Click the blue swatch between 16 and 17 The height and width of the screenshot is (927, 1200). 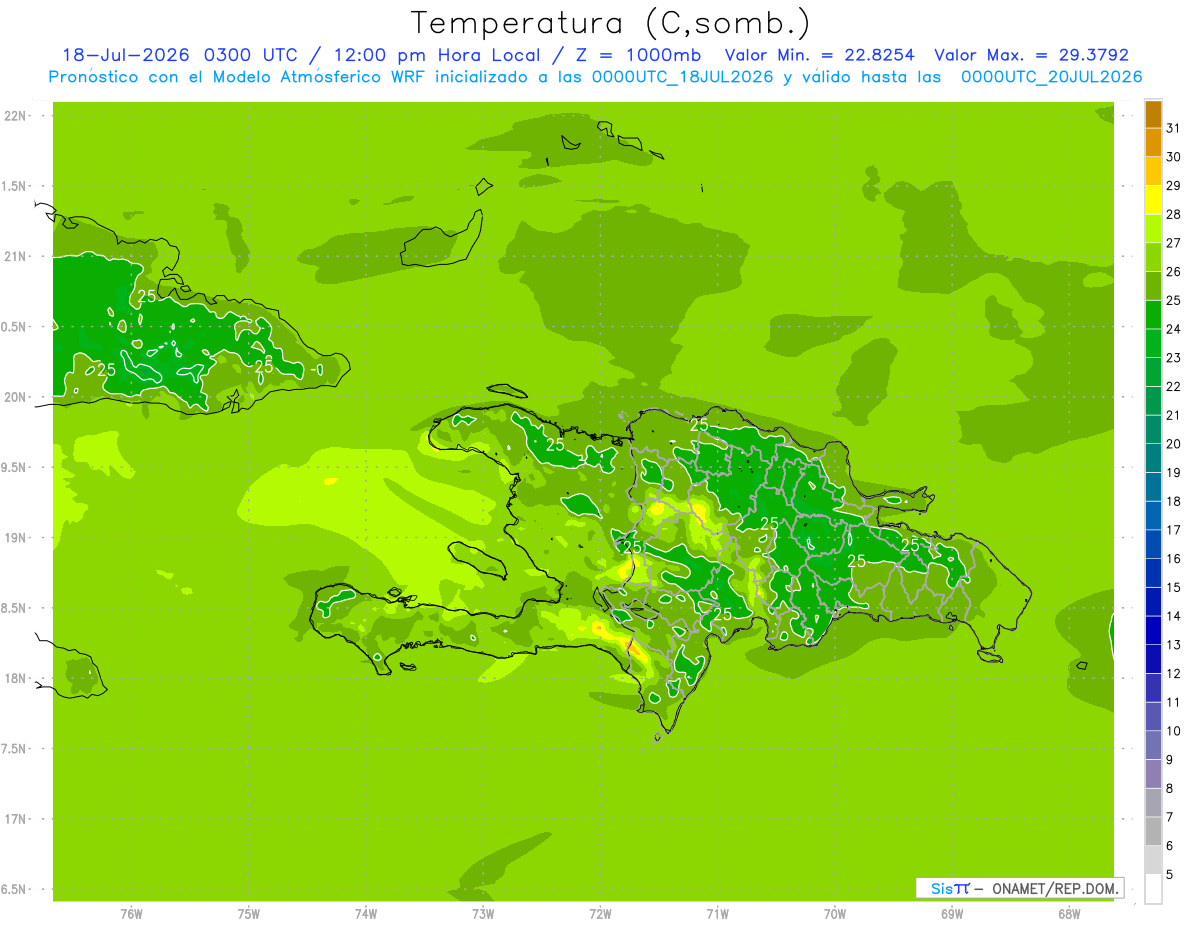1153,545
